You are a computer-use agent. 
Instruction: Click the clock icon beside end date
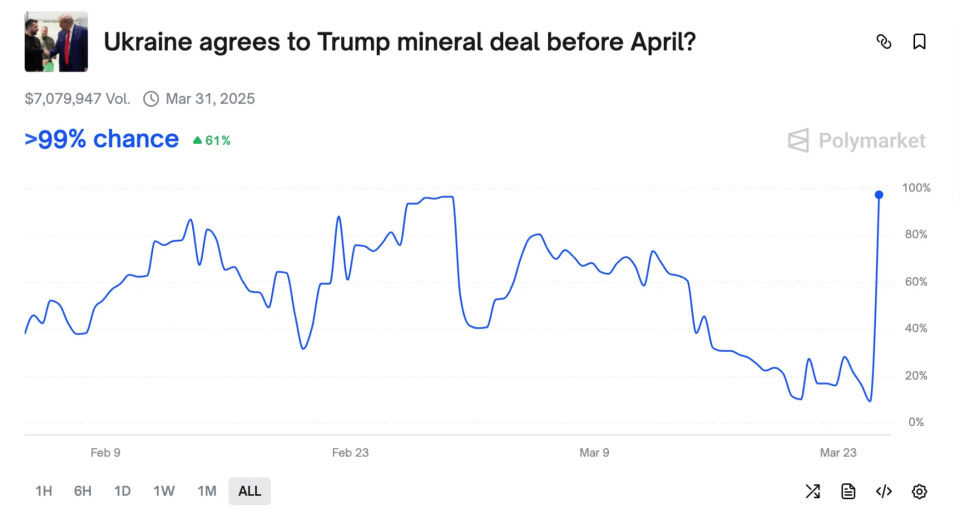pyautogui.click(x=151, y=99)
